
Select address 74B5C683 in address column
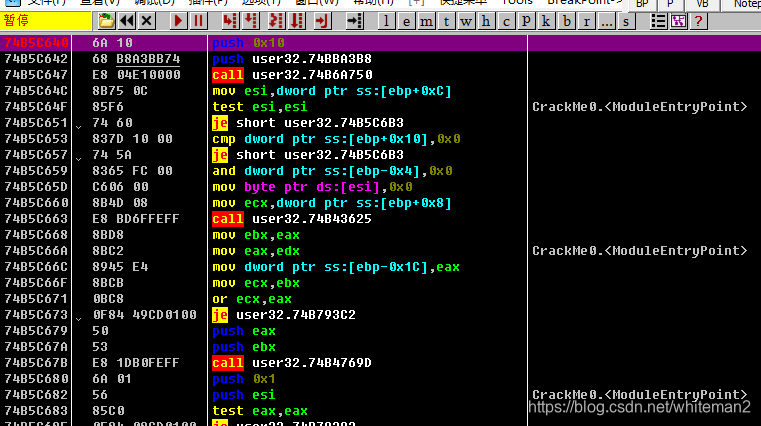tap(36, 411)
